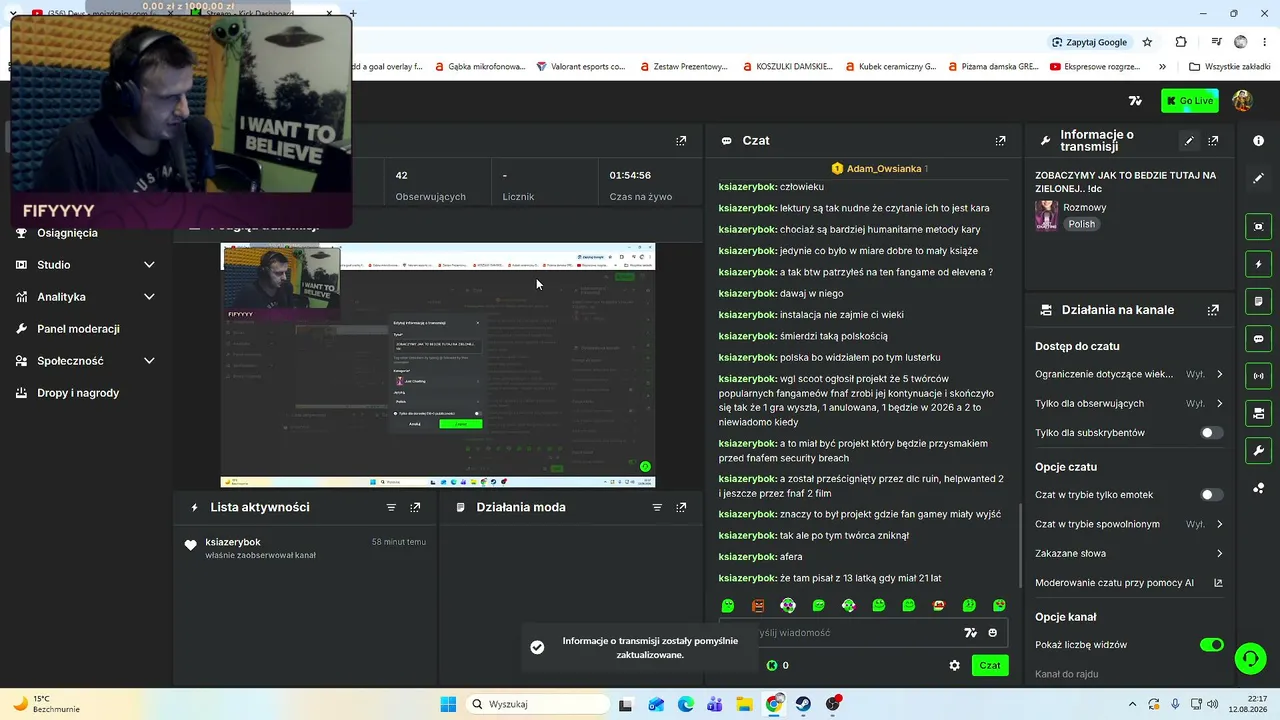The width and height of the screenshot is (1280, 720).
Task: Click the 7TV icon in the chat input
Action: pos(970,632)
